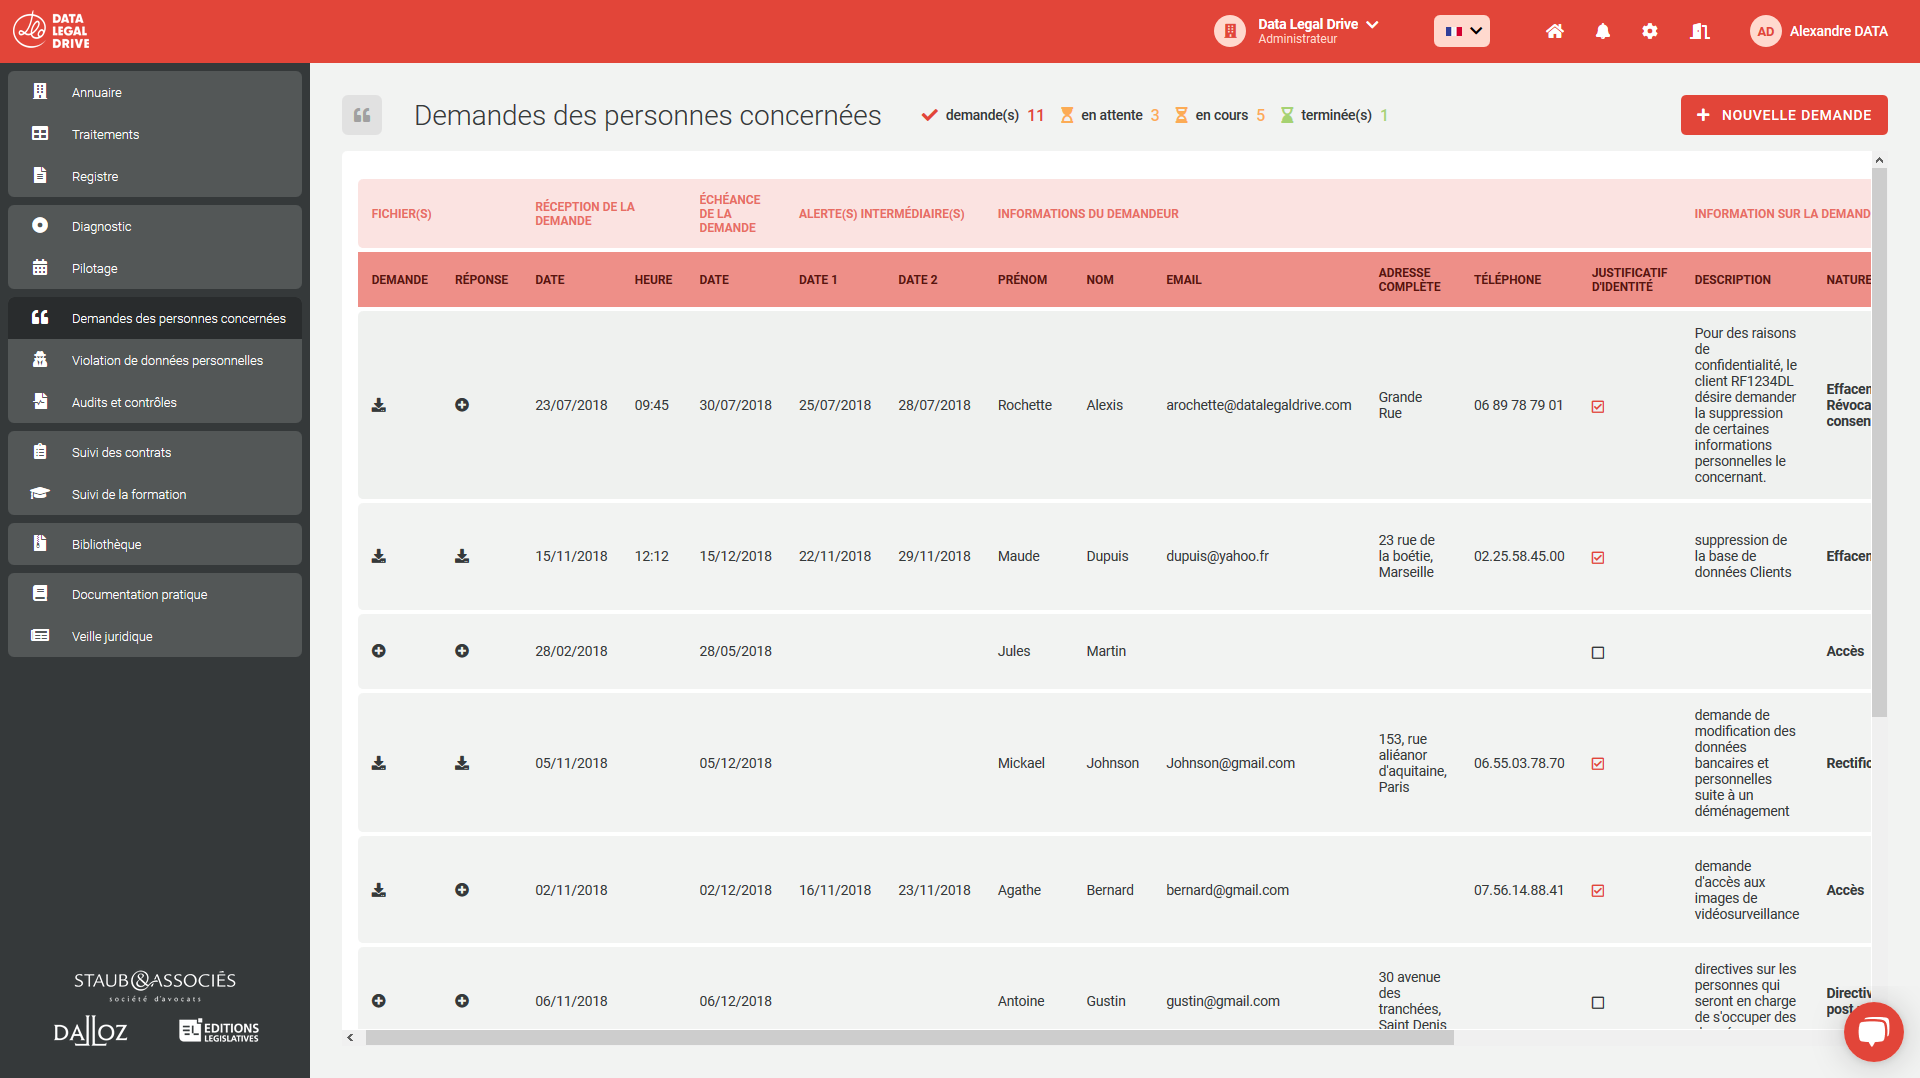Open the chat bubble widget
Screen dimensions: 1920x1078
(x=1873, y=1031)
